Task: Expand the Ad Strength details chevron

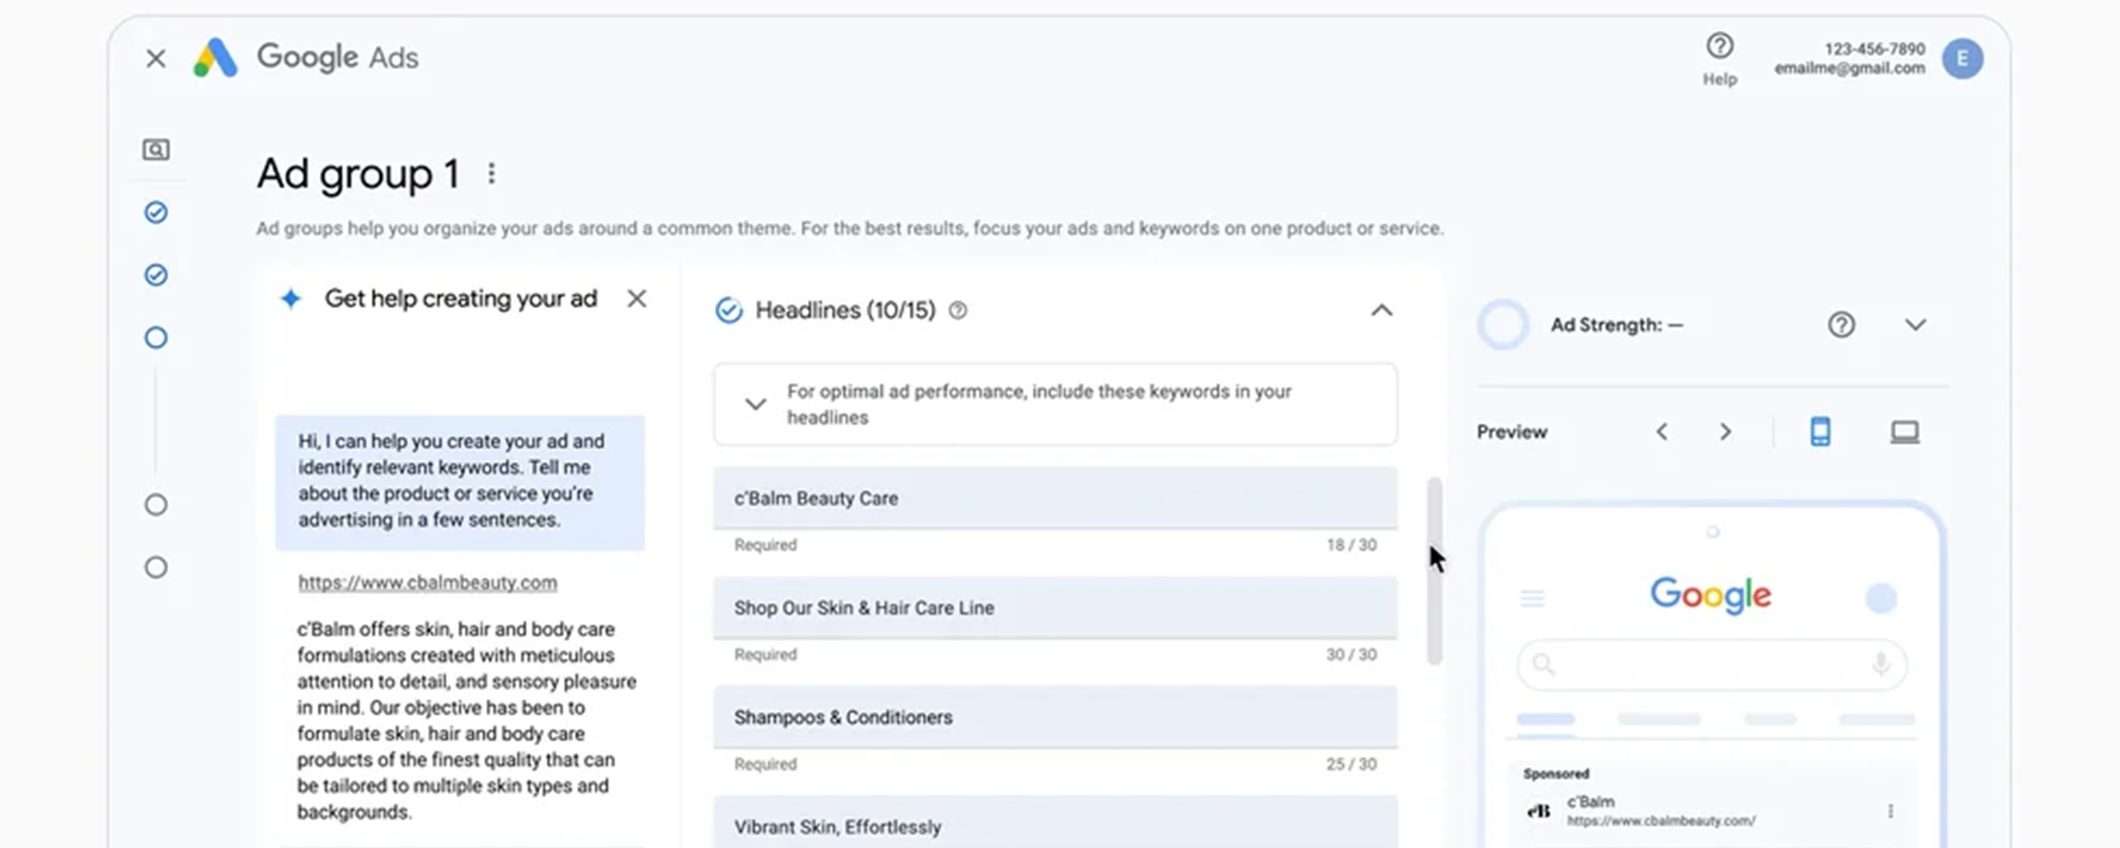Action: [1915, 325]
